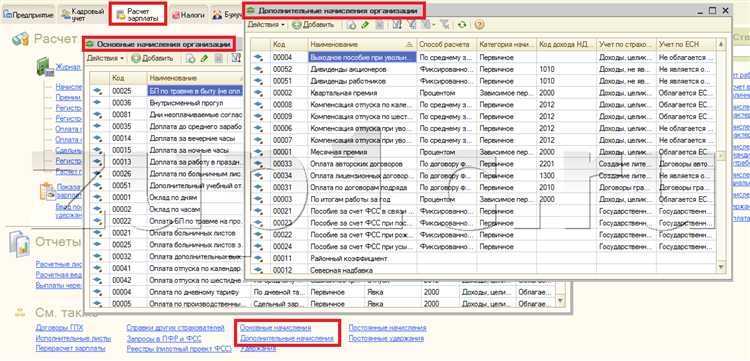Add entry in Основные начисления via Добавить
Viewport: 750px width, 361px height.
pos(152,58)
